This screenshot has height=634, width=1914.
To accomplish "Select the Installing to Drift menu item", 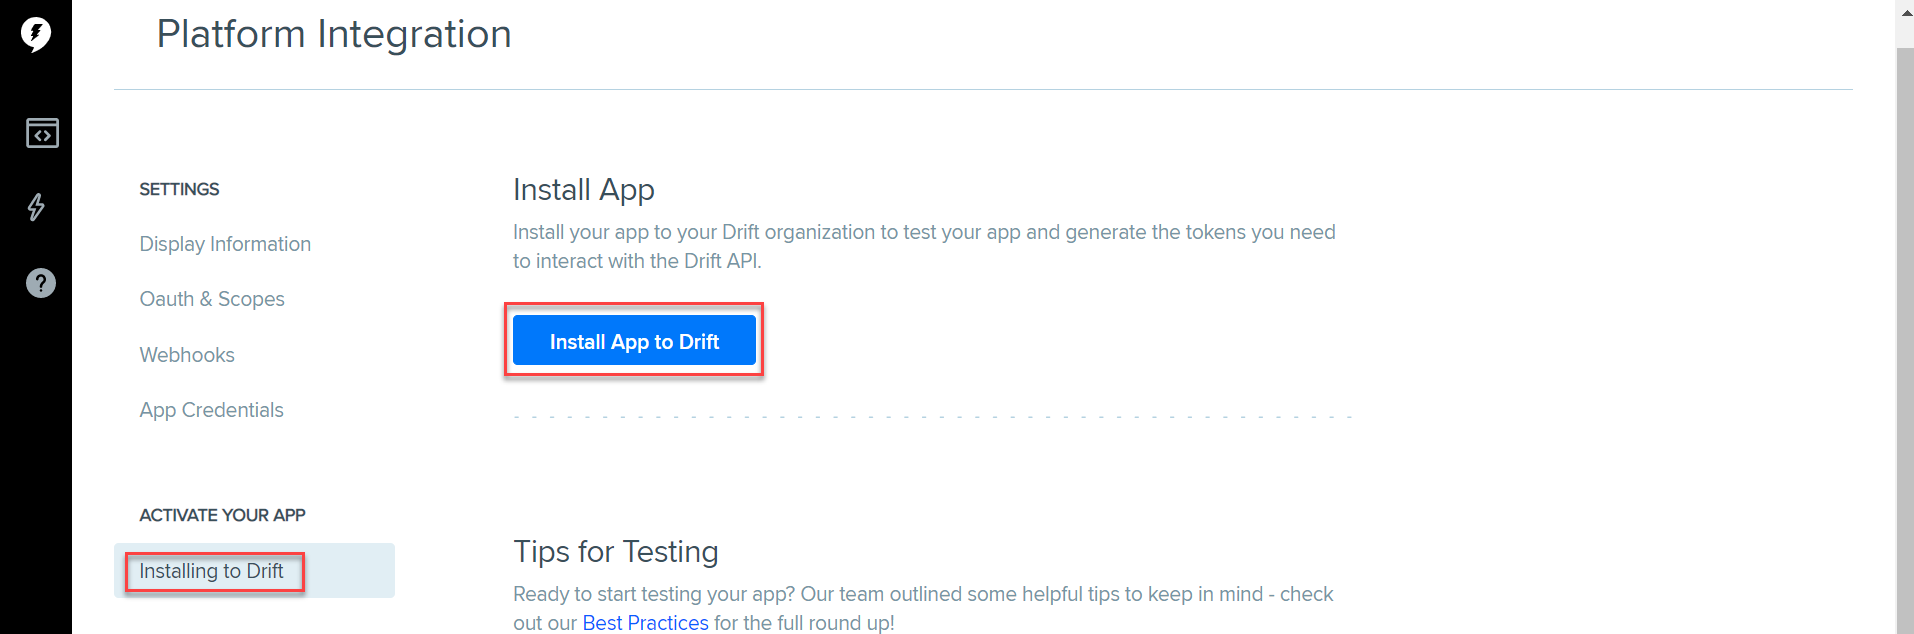I will (212, 571).
